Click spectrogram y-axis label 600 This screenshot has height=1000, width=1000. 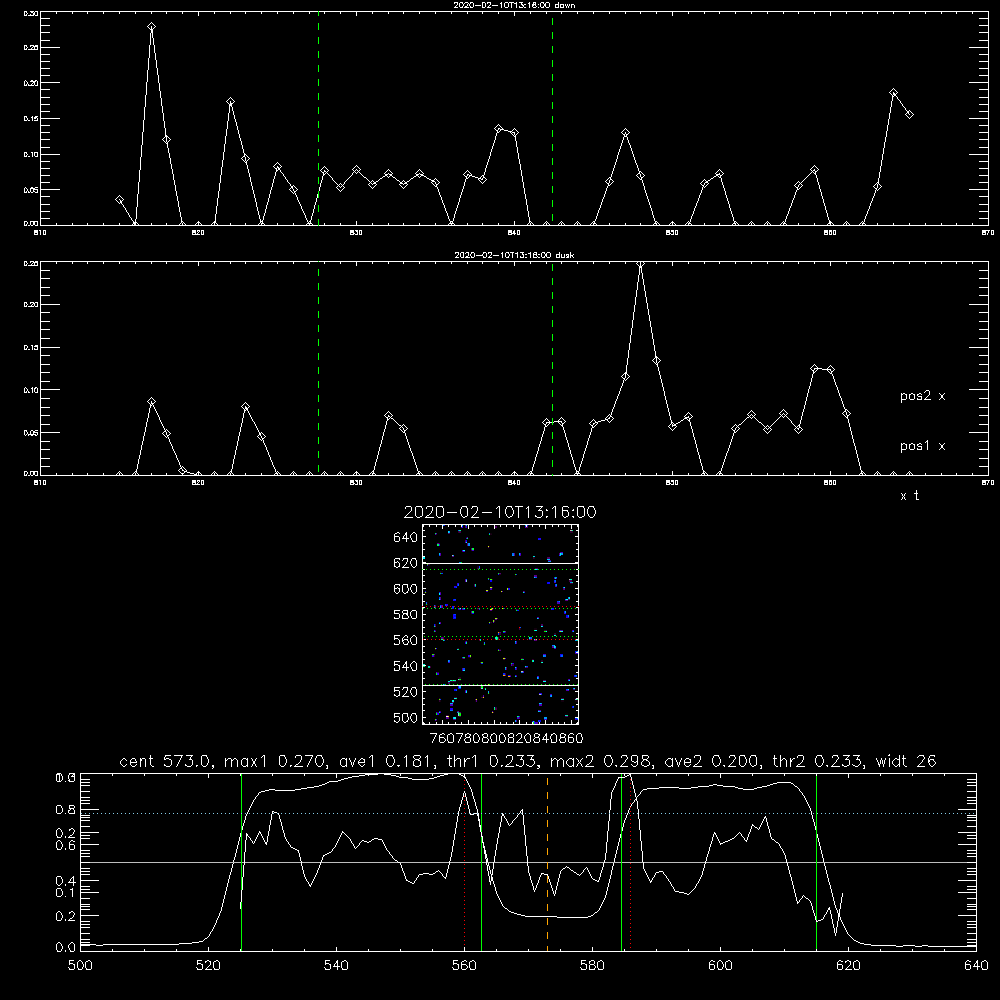[x=406, y=589]
